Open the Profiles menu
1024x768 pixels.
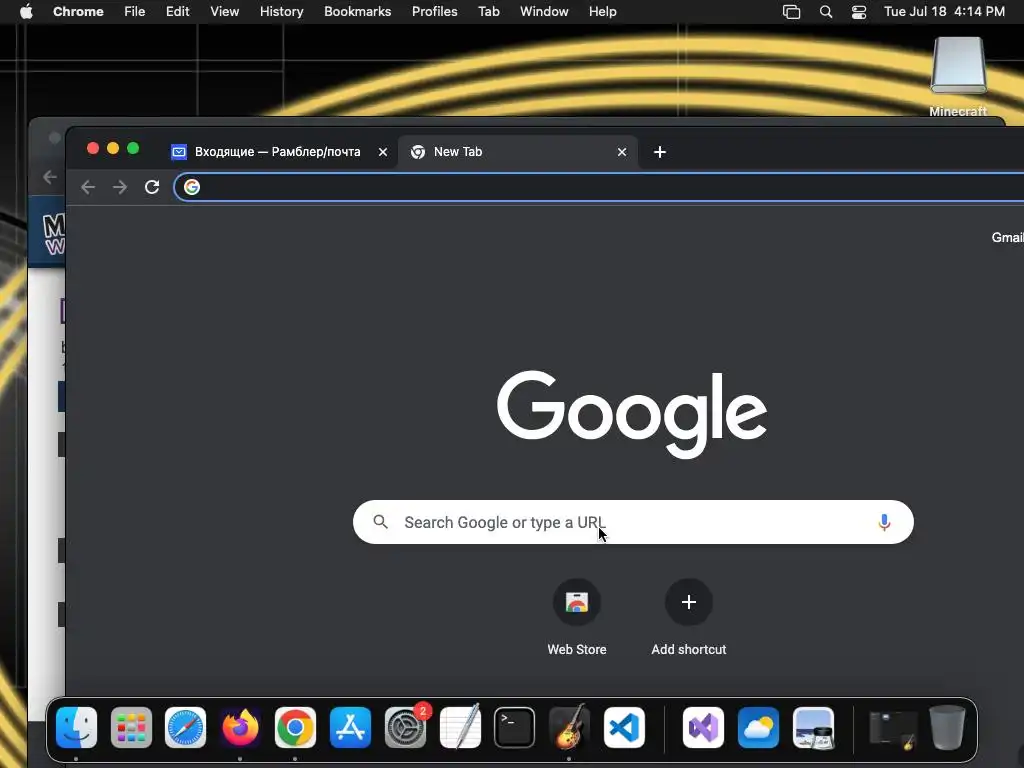point(434,12)
